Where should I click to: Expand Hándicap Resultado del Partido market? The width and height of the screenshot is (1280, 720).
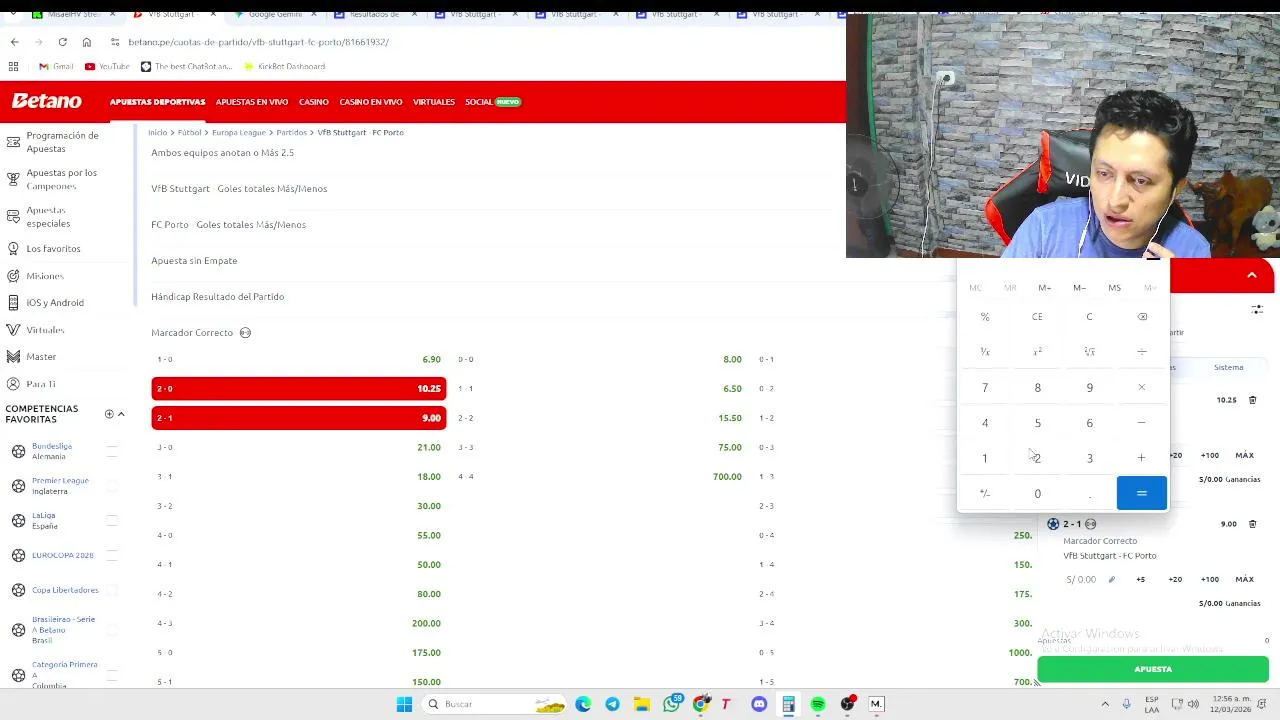pyautogui.click(x=217, y=297)
